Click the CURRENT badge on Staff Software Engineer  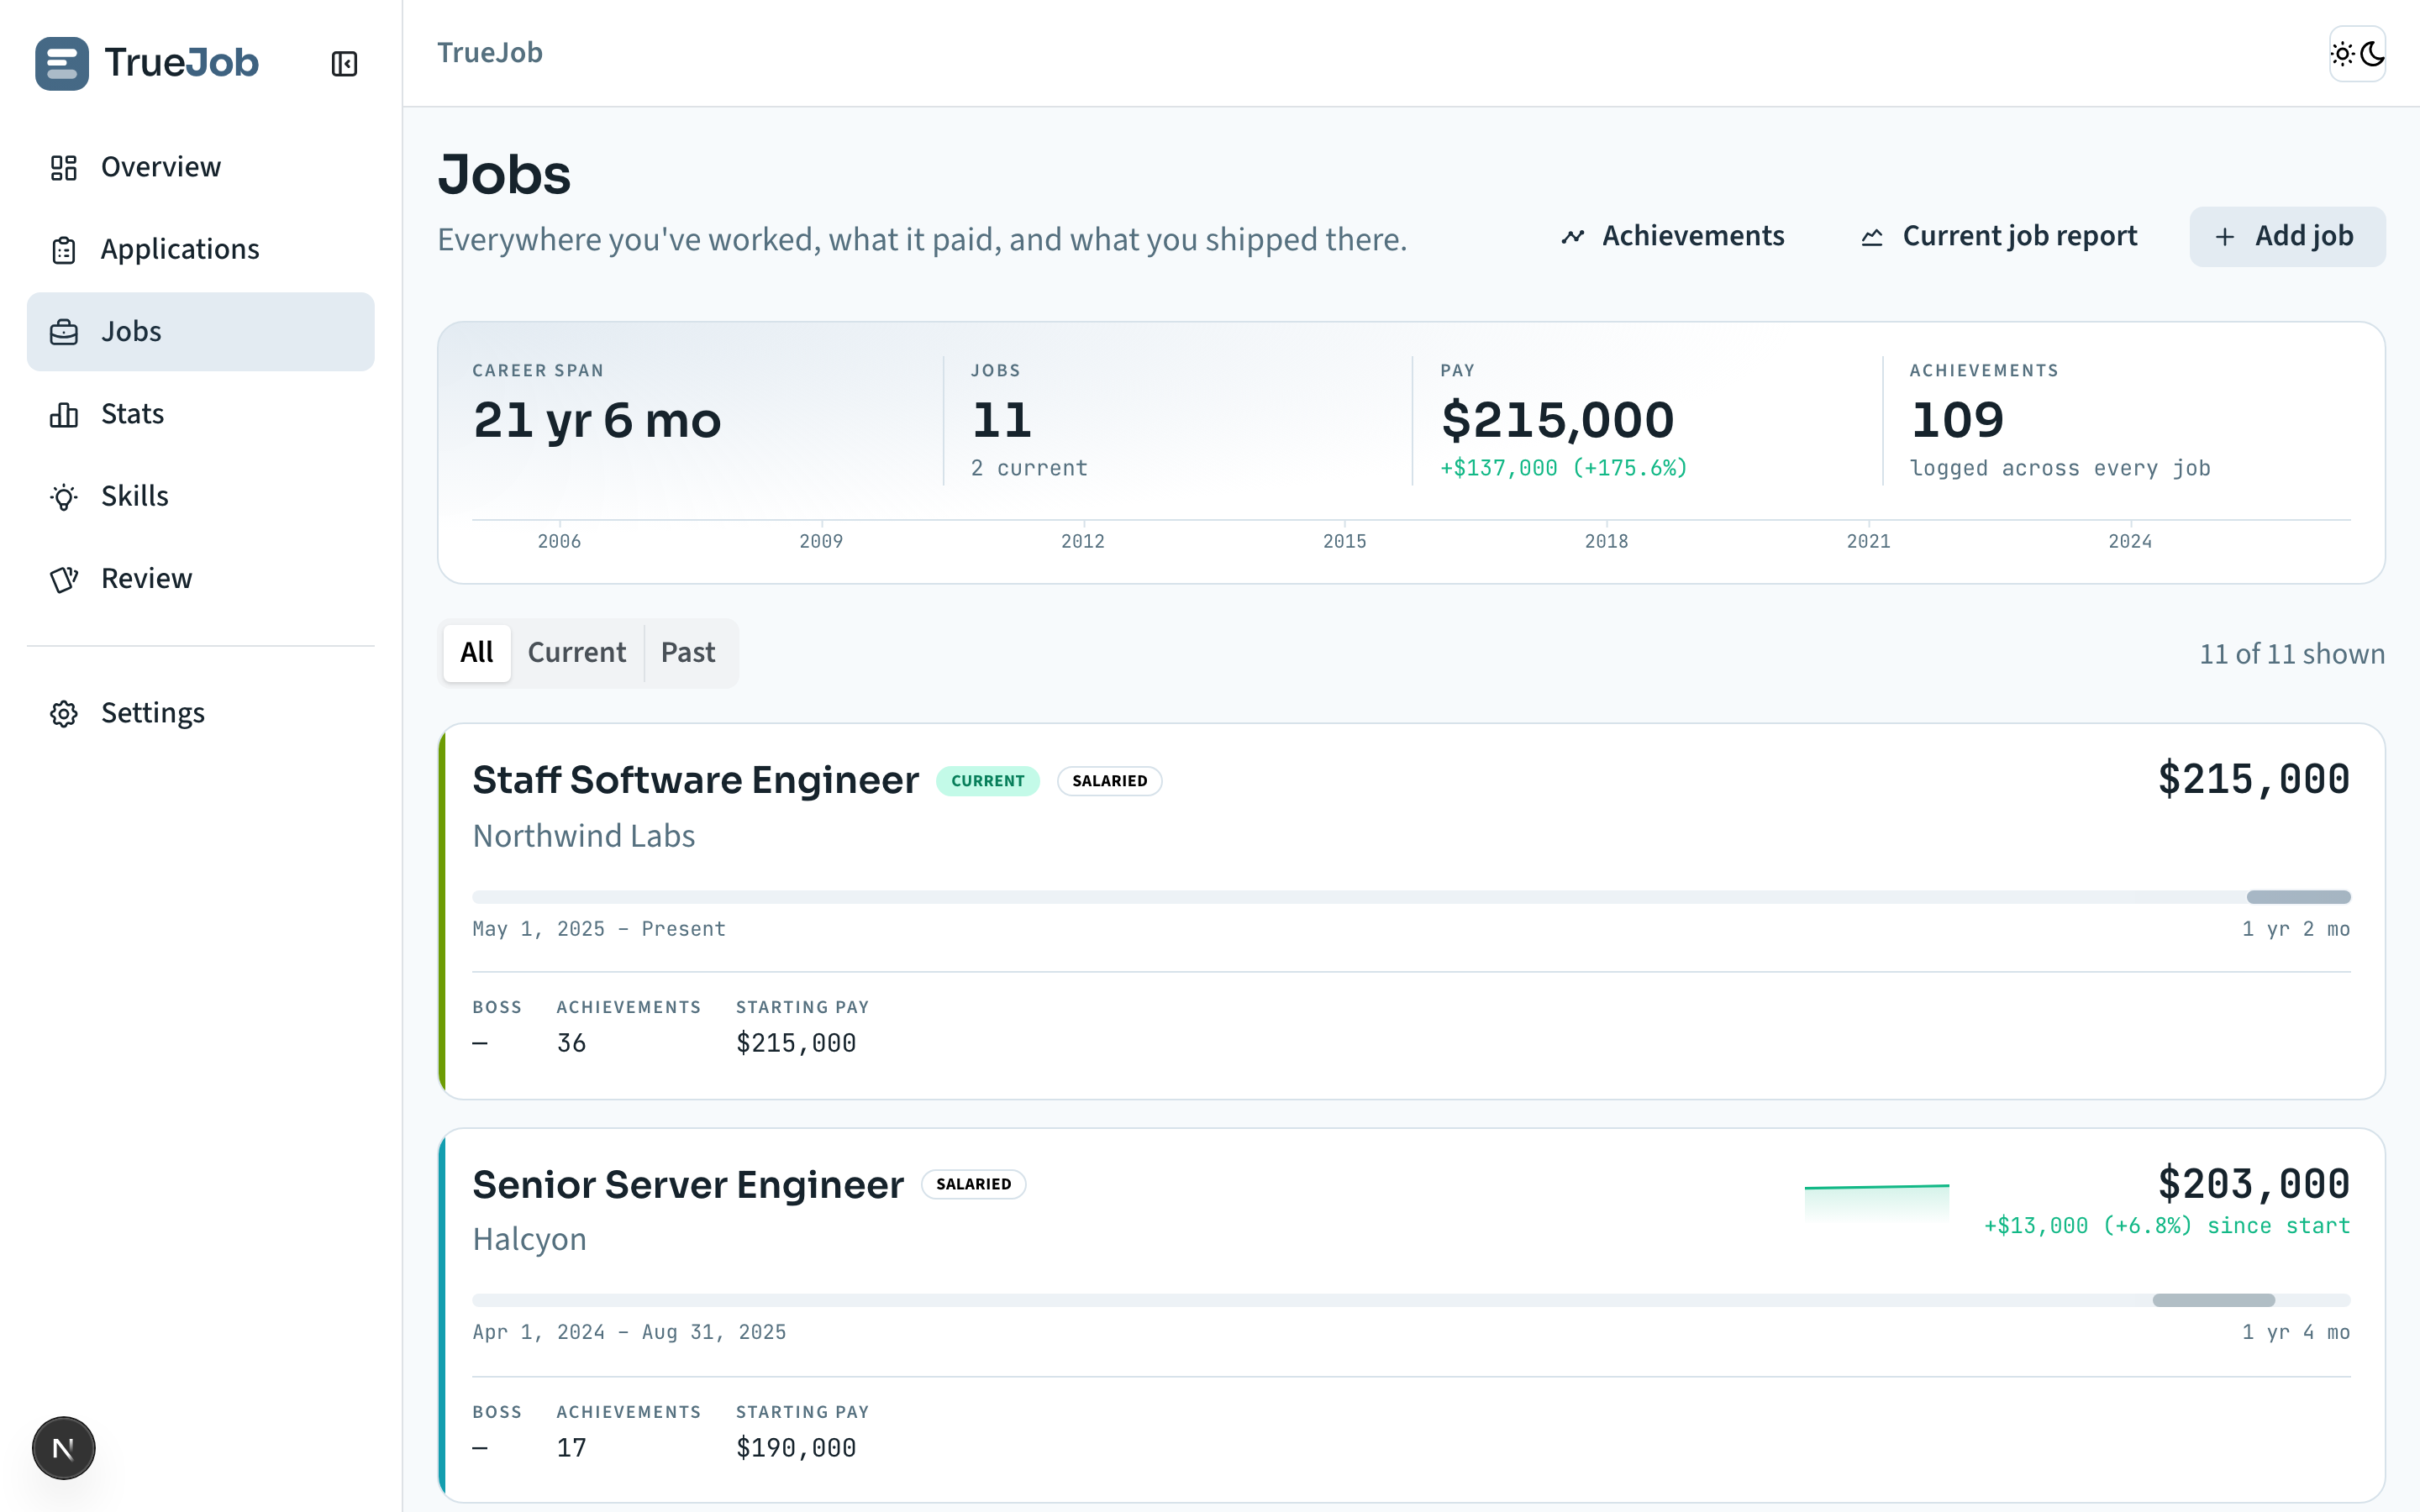coord(988,781)
